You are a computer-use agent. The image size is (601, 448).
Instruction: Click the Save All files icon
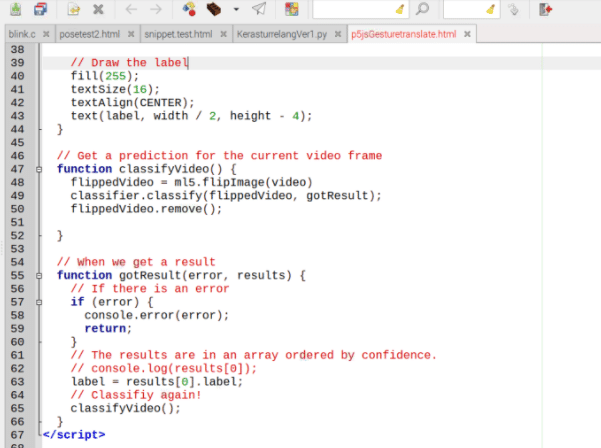point(40,10)
